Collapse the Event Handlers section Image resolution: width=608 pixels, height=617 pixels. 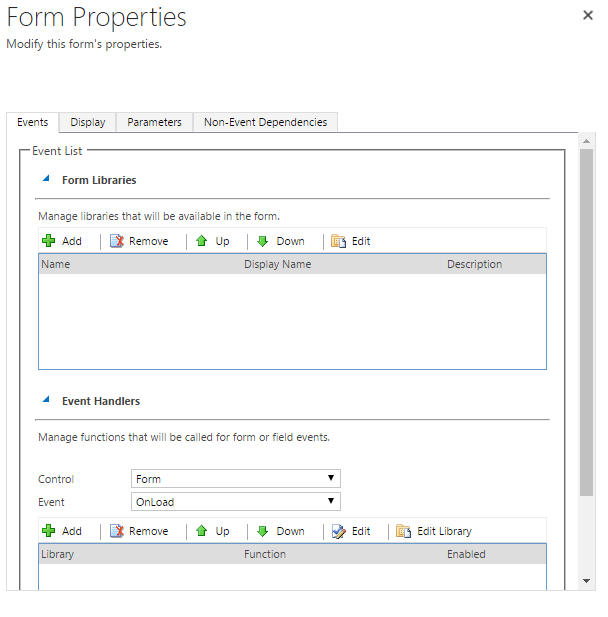[45, 400]
